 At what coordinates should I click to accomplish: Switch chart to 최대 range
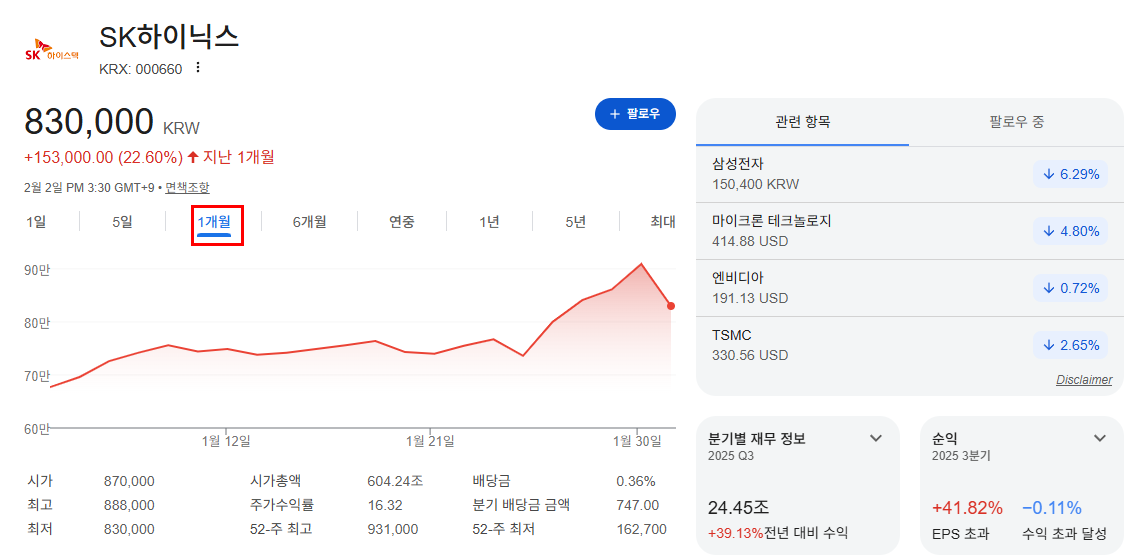663,222
